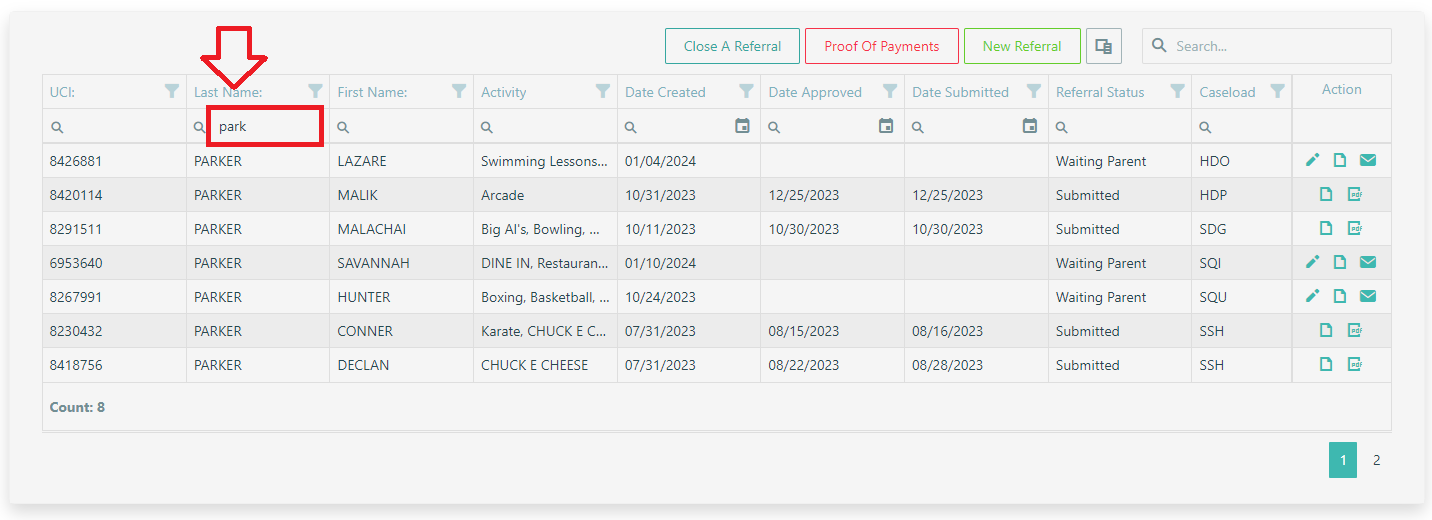Open filter dropdown on Activity column
The width and height of the screenshot is (1432, 520).
tap(602, 91)
